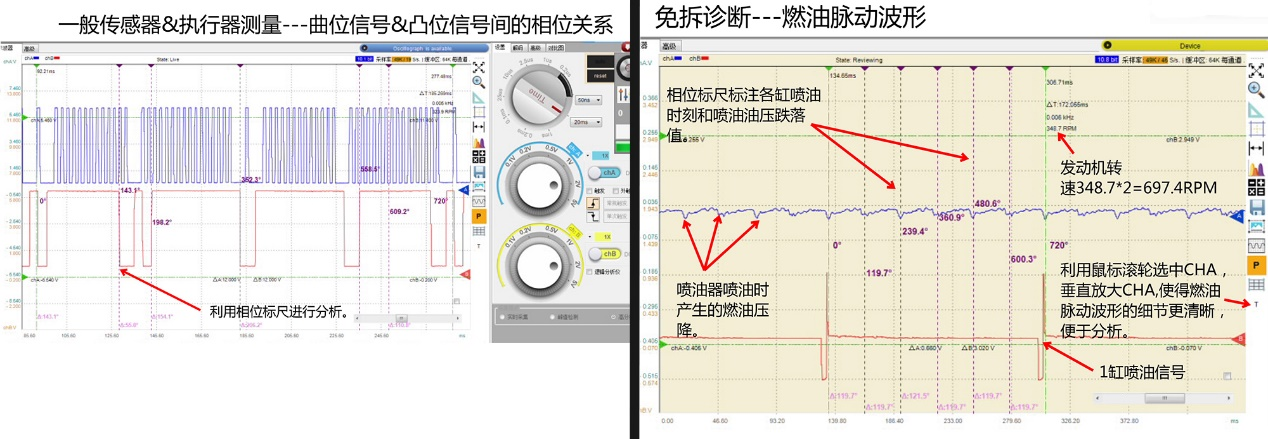
Task: Select rising edge trigger icon
Action: 595,202
